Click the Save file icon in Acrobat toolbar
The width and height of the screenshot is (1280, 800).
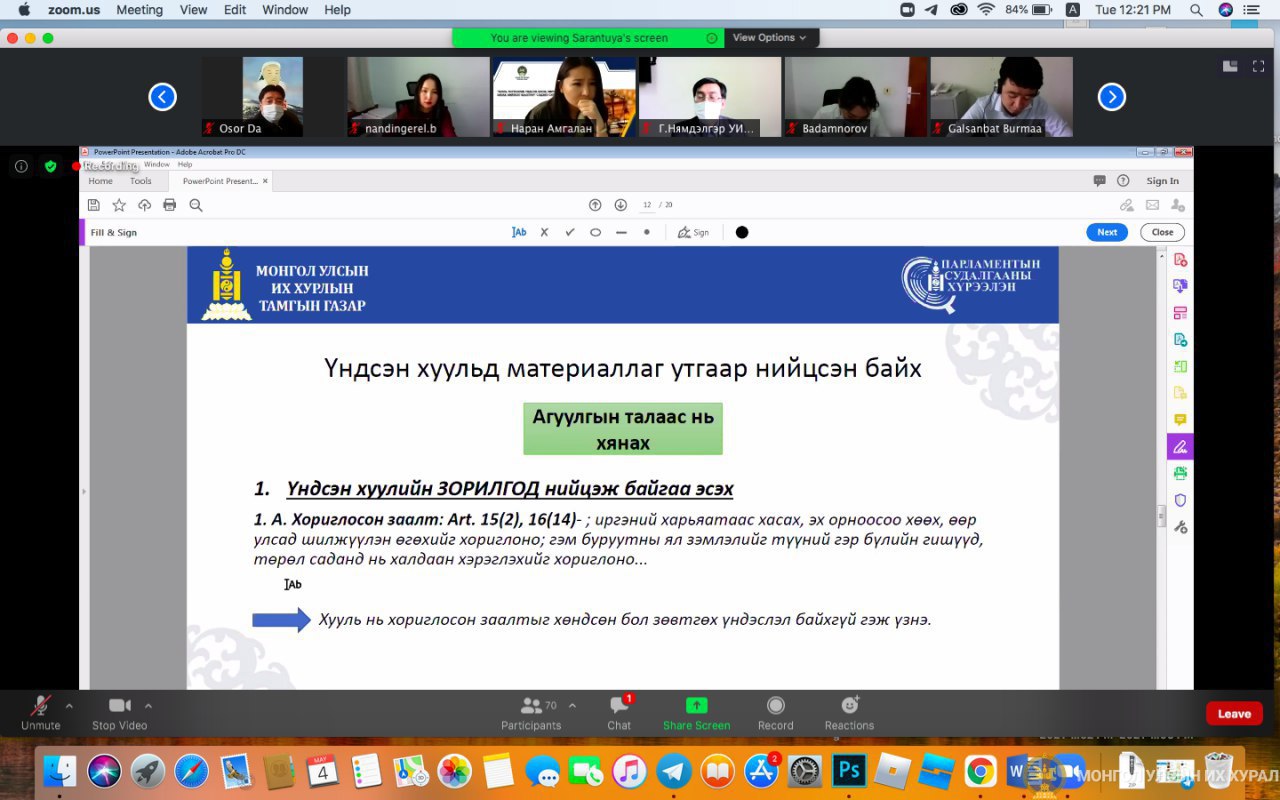pyautogui.click(x=94, y=205)
